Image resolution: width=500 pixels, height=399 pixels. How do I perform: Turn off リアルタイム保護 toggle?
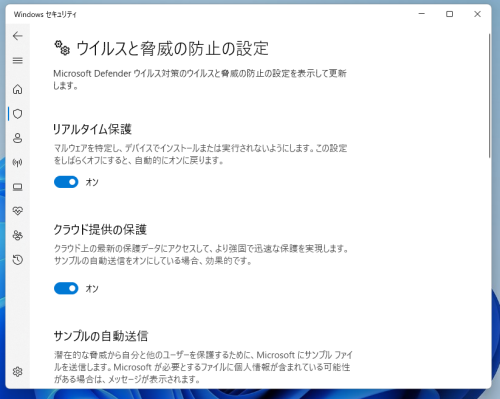click(x=66, y=182)
